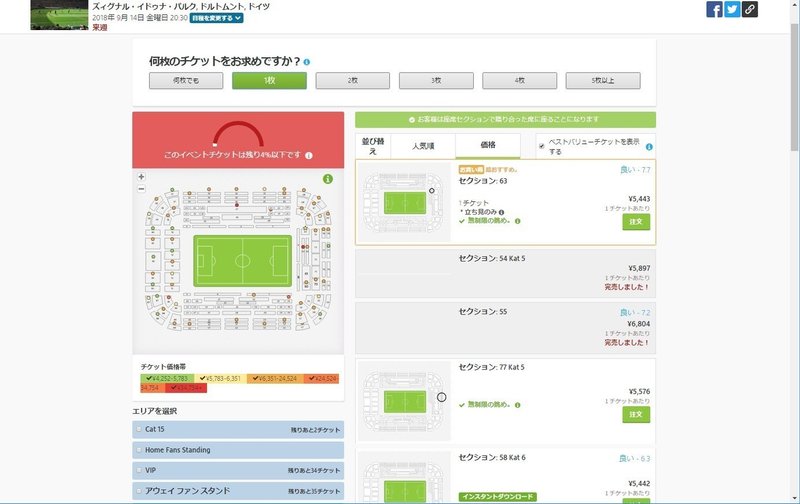The width and height of the screenshot is (800, 504).
Task: Open info icon next to best value checkbox
Action: [x=649, y=147]
